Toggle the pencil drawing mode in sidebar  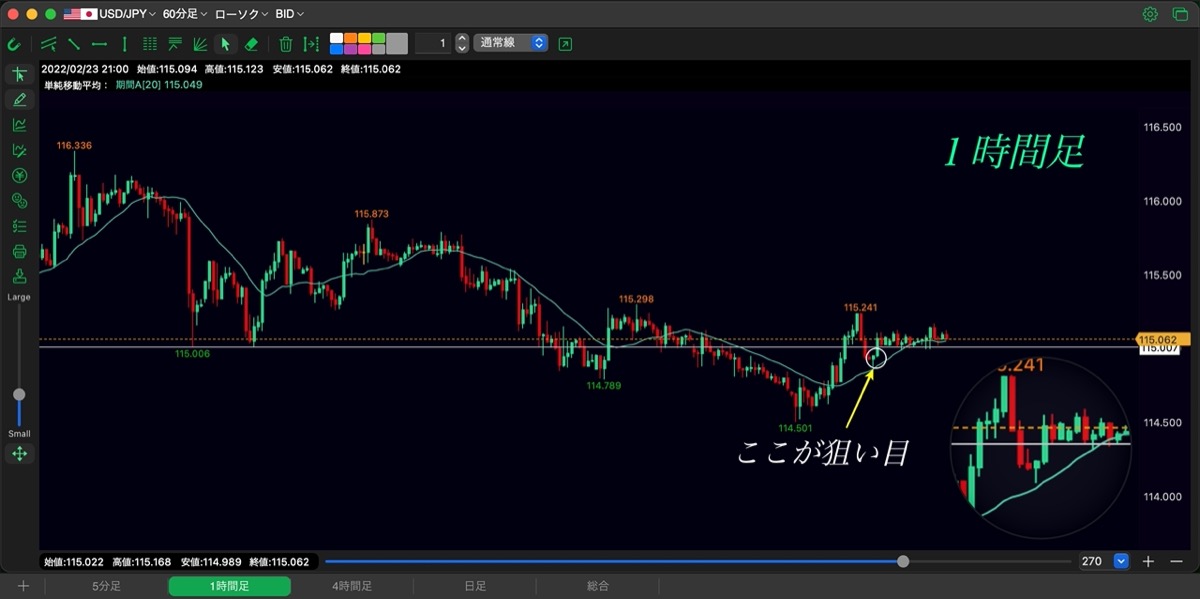pos(19,99)
